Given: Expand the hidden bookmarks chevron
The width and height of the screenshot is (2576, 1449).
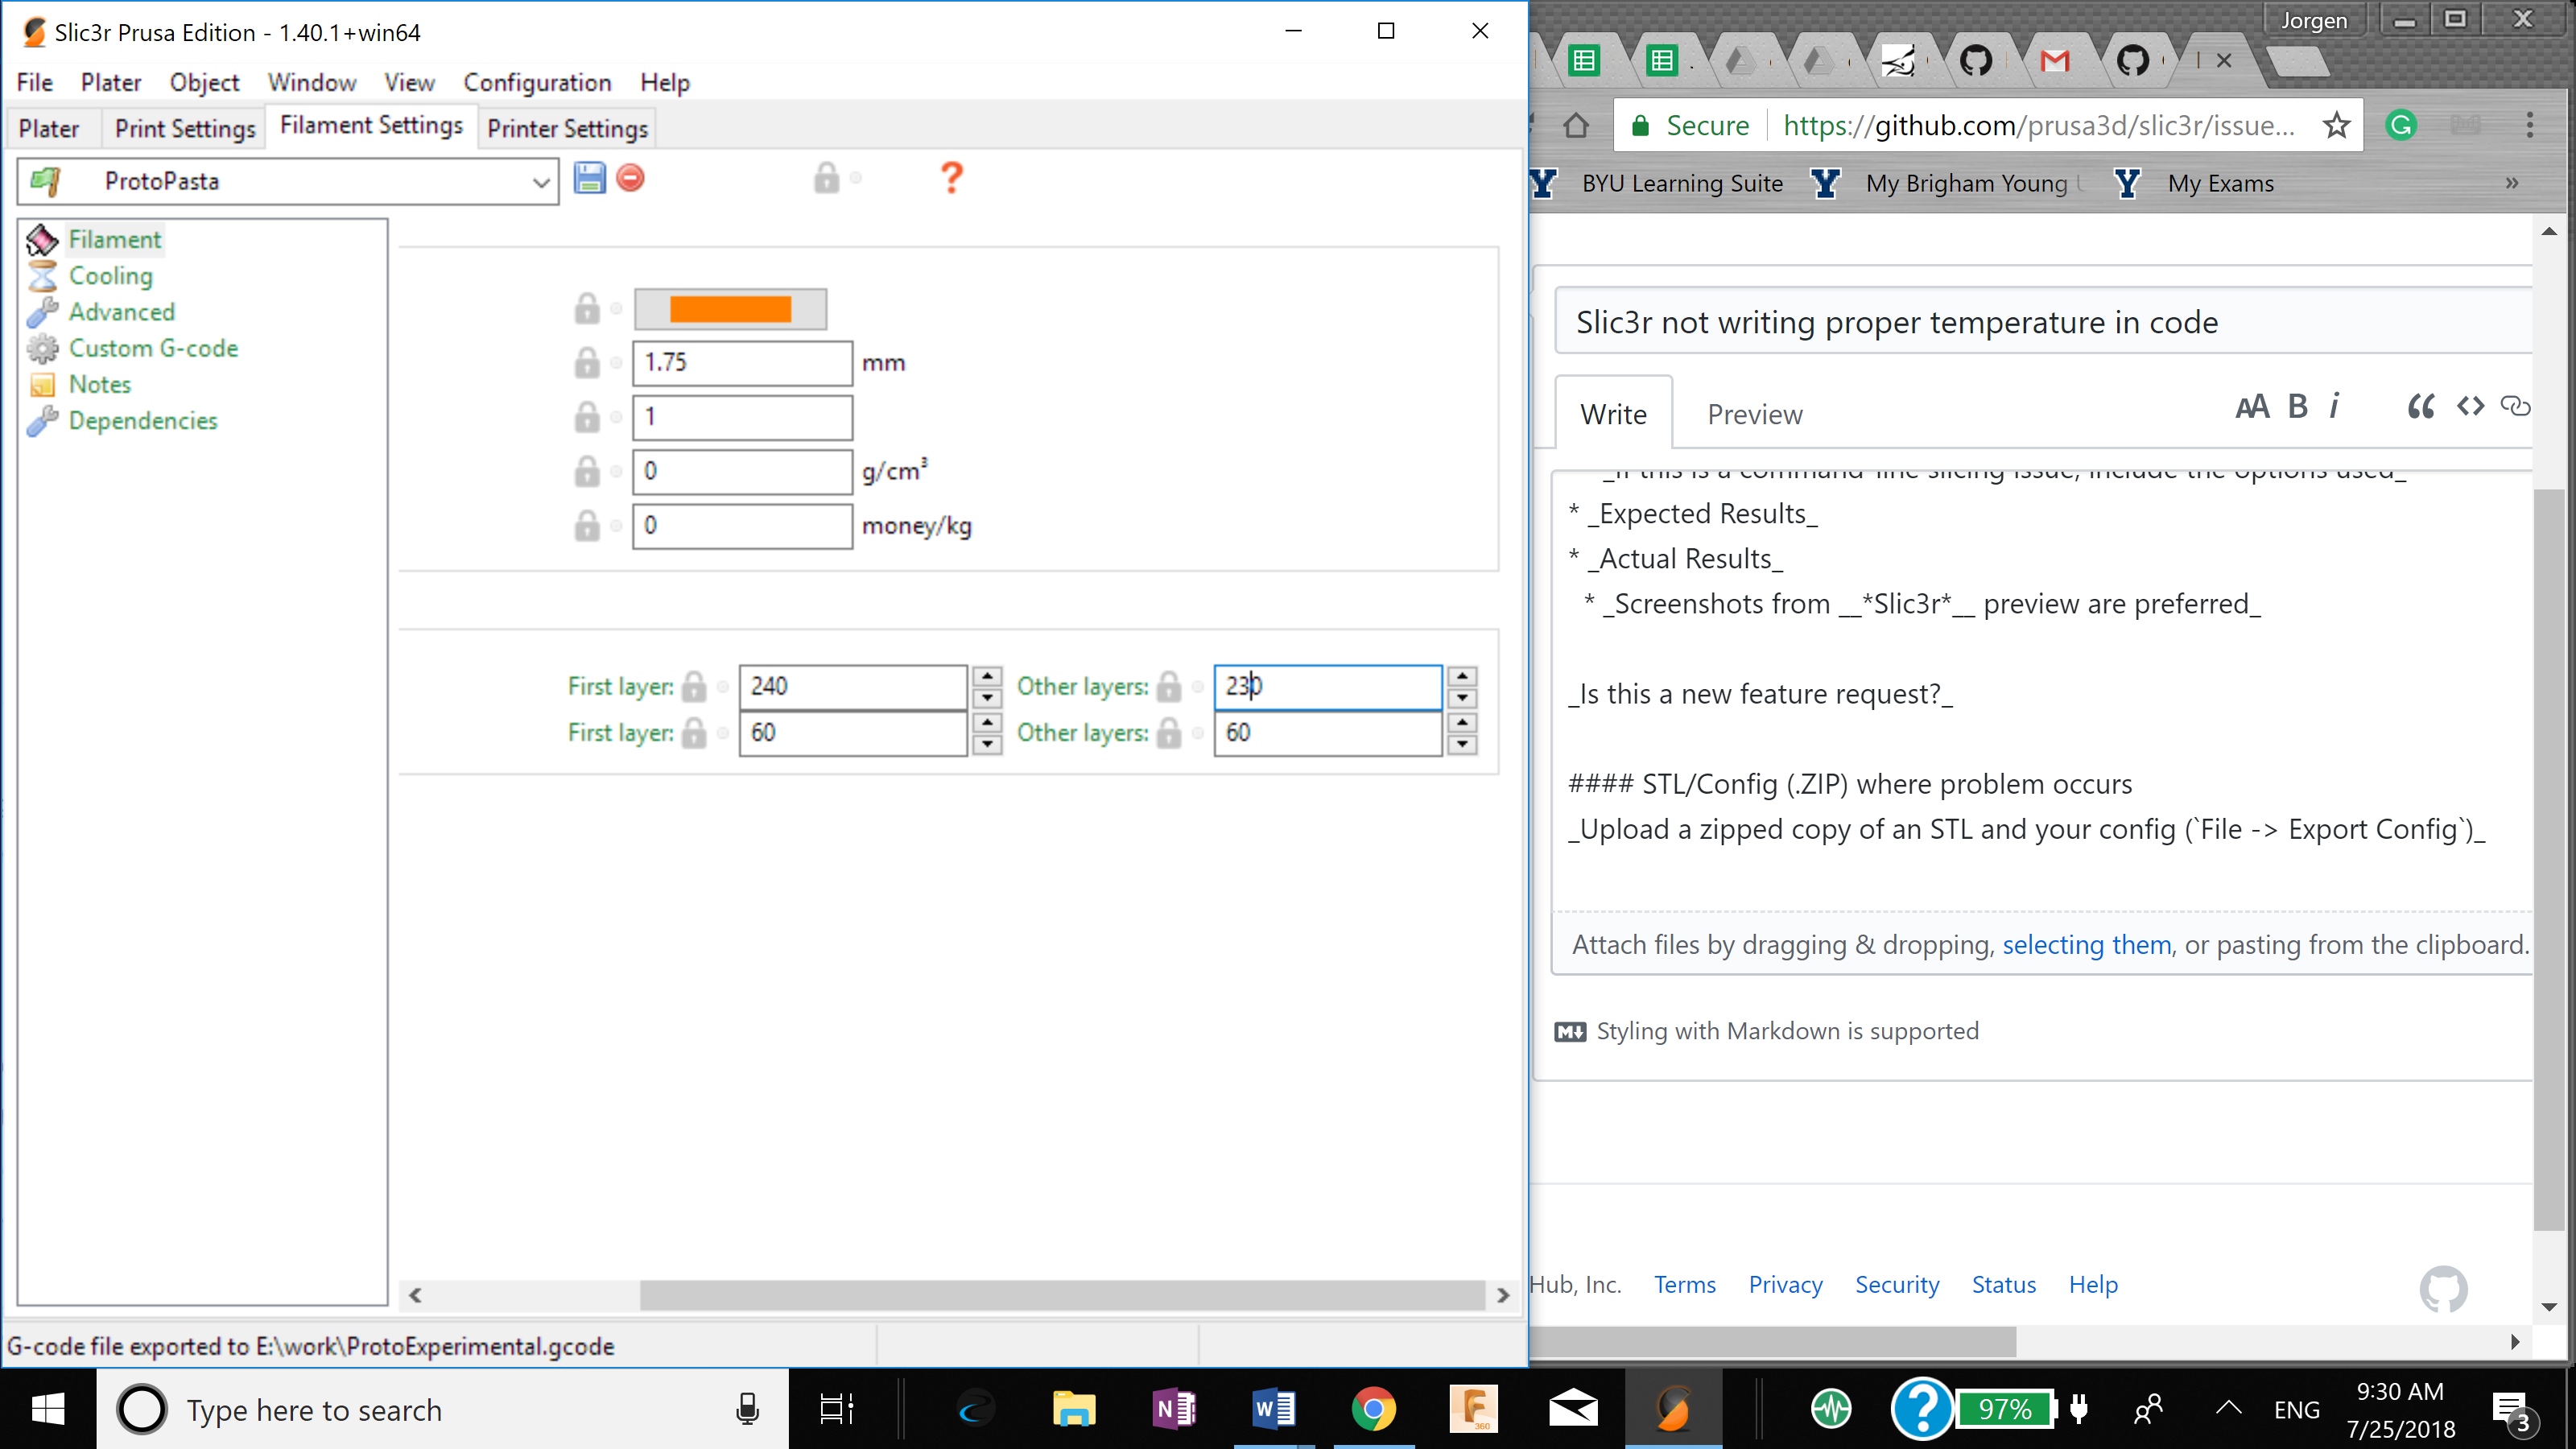Looking at the screenshot, I should 2512,183.
